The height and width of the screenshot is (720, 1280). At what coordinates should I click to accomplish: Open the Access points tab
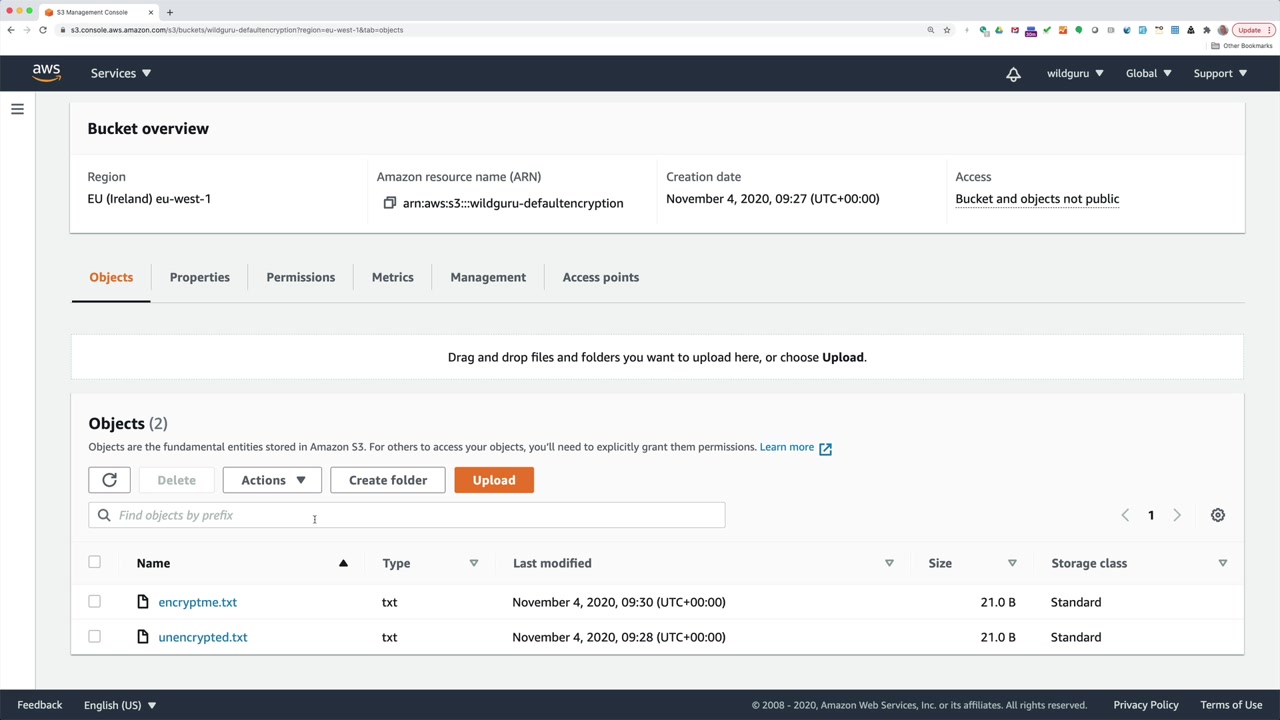pos(600,277)
